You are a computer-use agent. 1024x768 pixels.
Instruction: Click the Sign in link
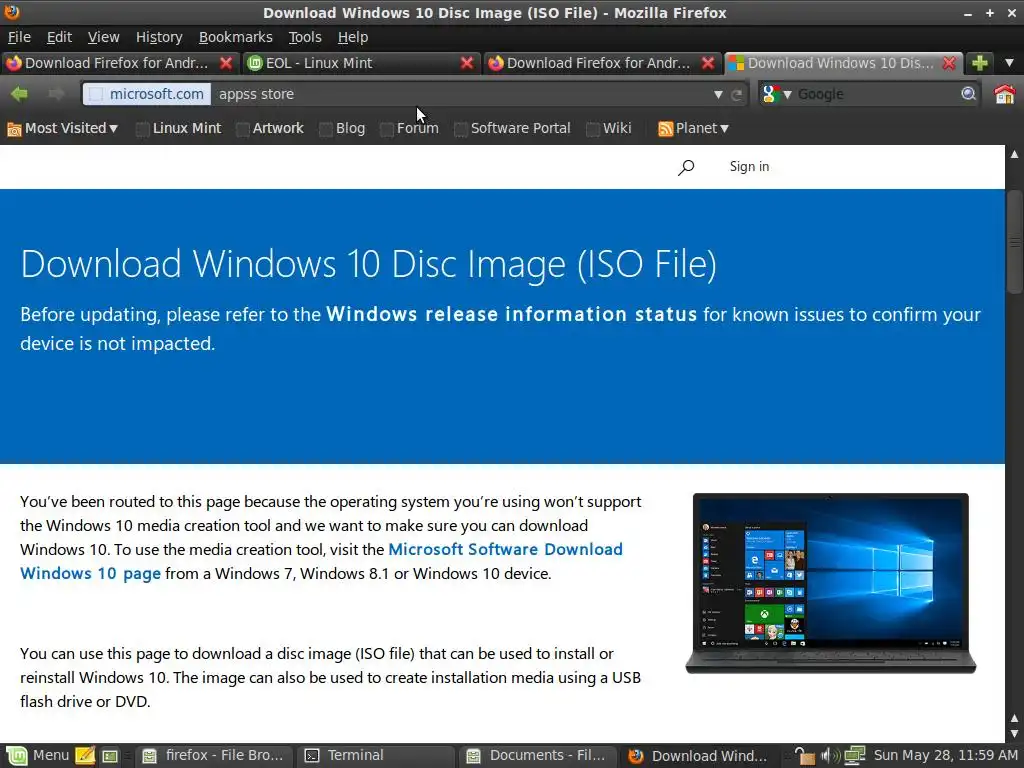pyautogui.click(x=749, y=167)
